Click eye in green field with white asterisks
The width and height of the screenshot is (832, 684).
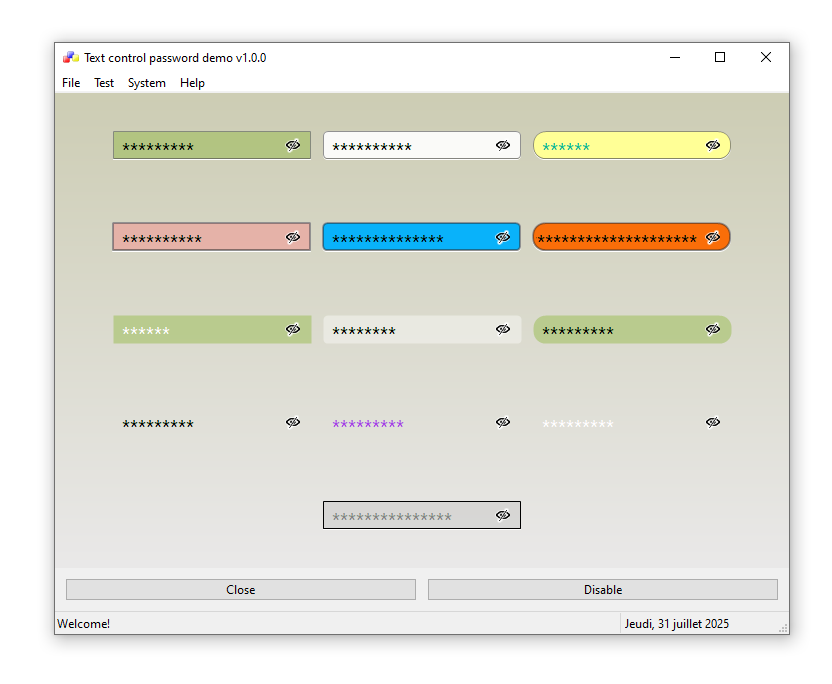click(293, 329)
